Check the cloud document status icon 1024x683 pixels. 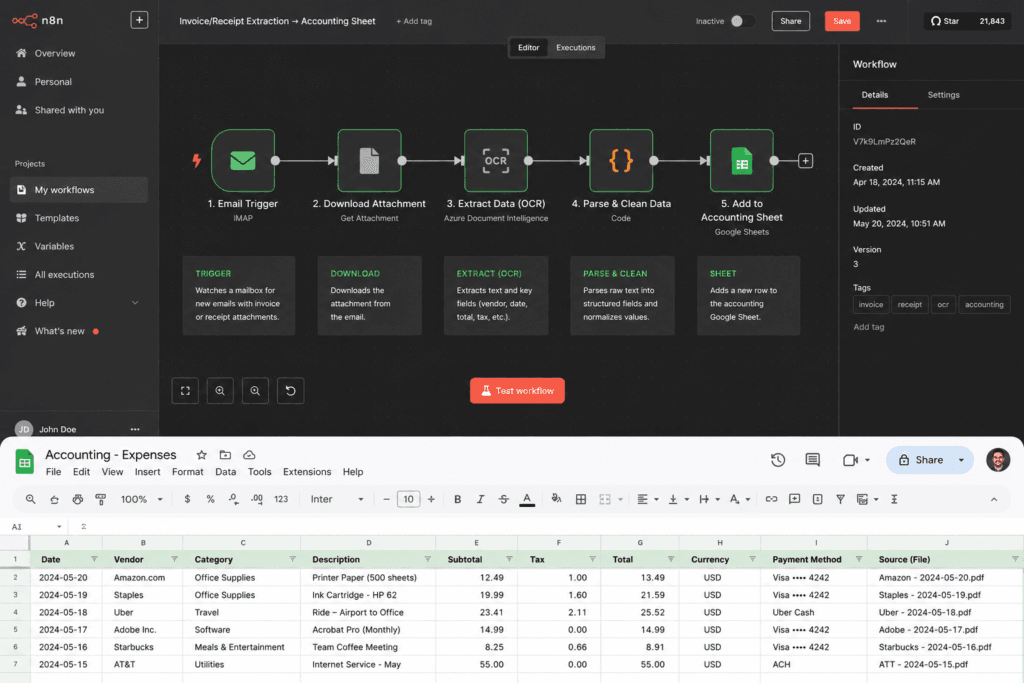pos(249,454)
